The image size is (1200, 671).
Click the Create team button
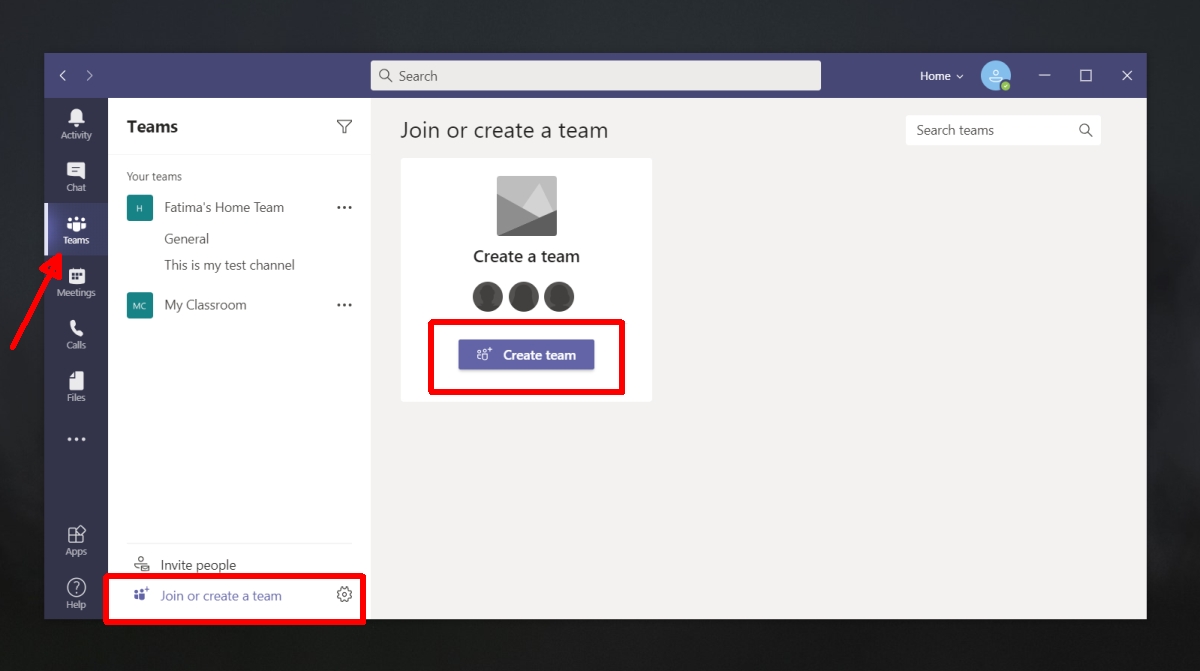point(526,355)
